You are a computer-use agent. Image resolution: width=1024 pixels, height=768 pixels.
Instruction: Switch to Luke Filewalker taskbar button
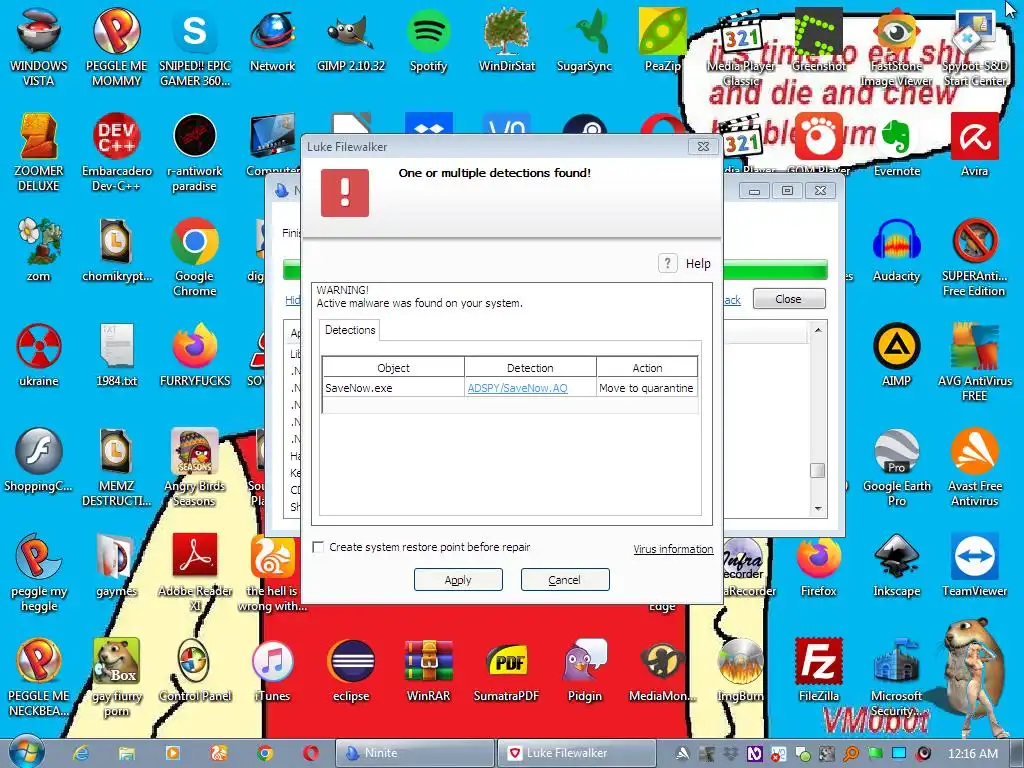coord(577,753)
